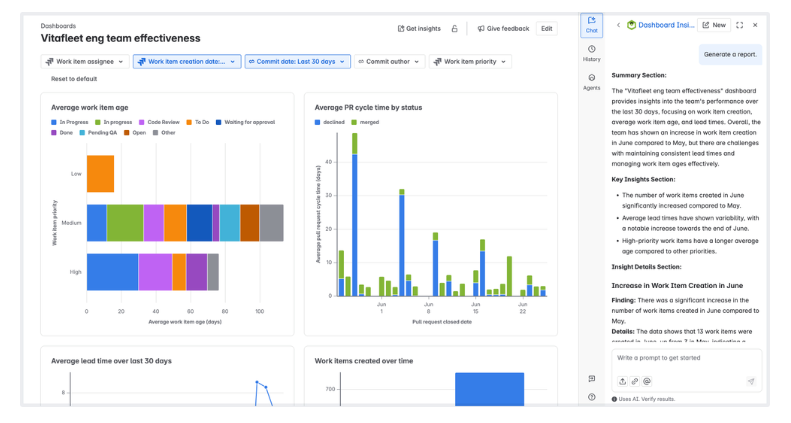Screen dimensions: 791x423
Task: Go back using chat panel left chevron
Action: click(x=618, y=25)
